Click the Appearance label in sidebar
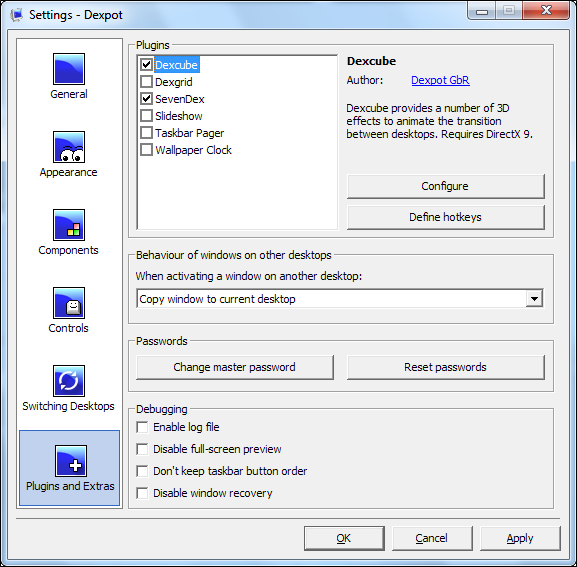This screenshot has width=577, height=567. (69, 172)
